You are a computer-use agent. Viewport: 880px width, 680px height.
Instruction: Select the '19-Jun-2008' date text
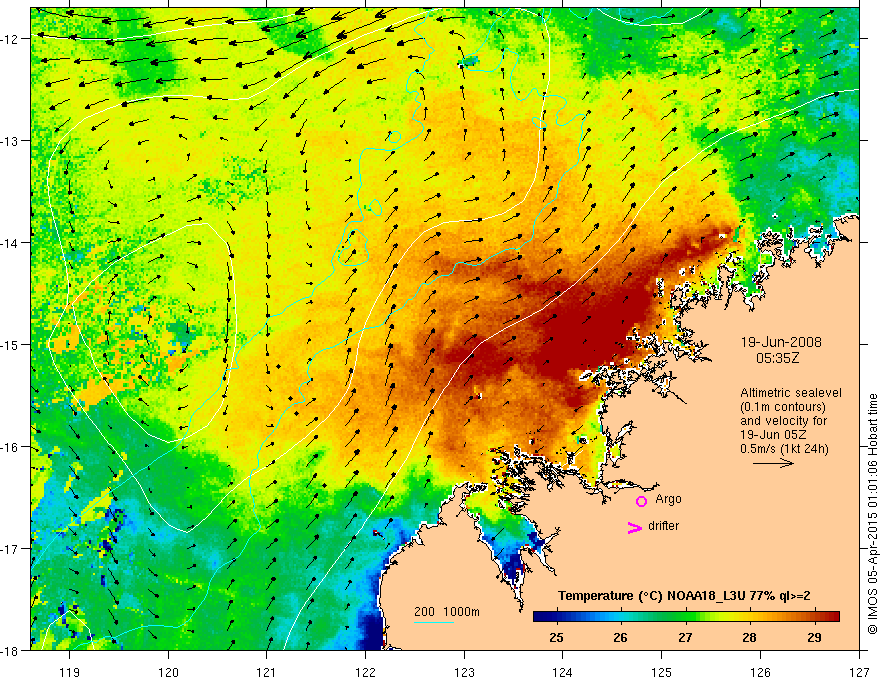tap(781, 342)
